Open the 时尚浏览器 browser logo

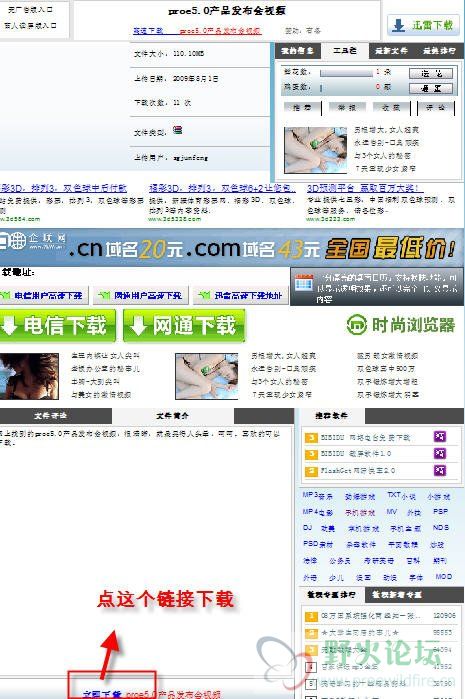(x=400, y=325)
